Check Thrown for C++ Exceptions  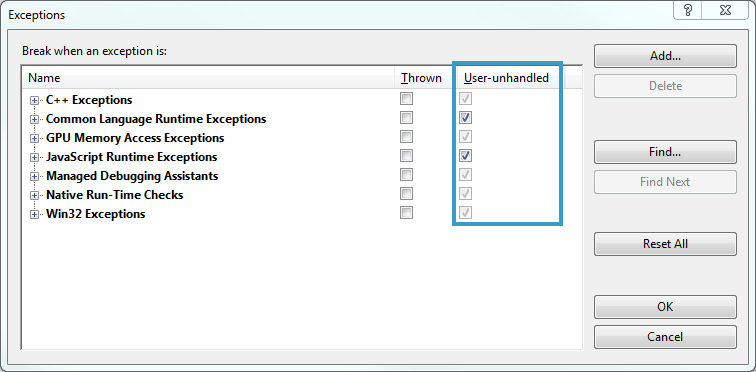click(x=406, y=99)
